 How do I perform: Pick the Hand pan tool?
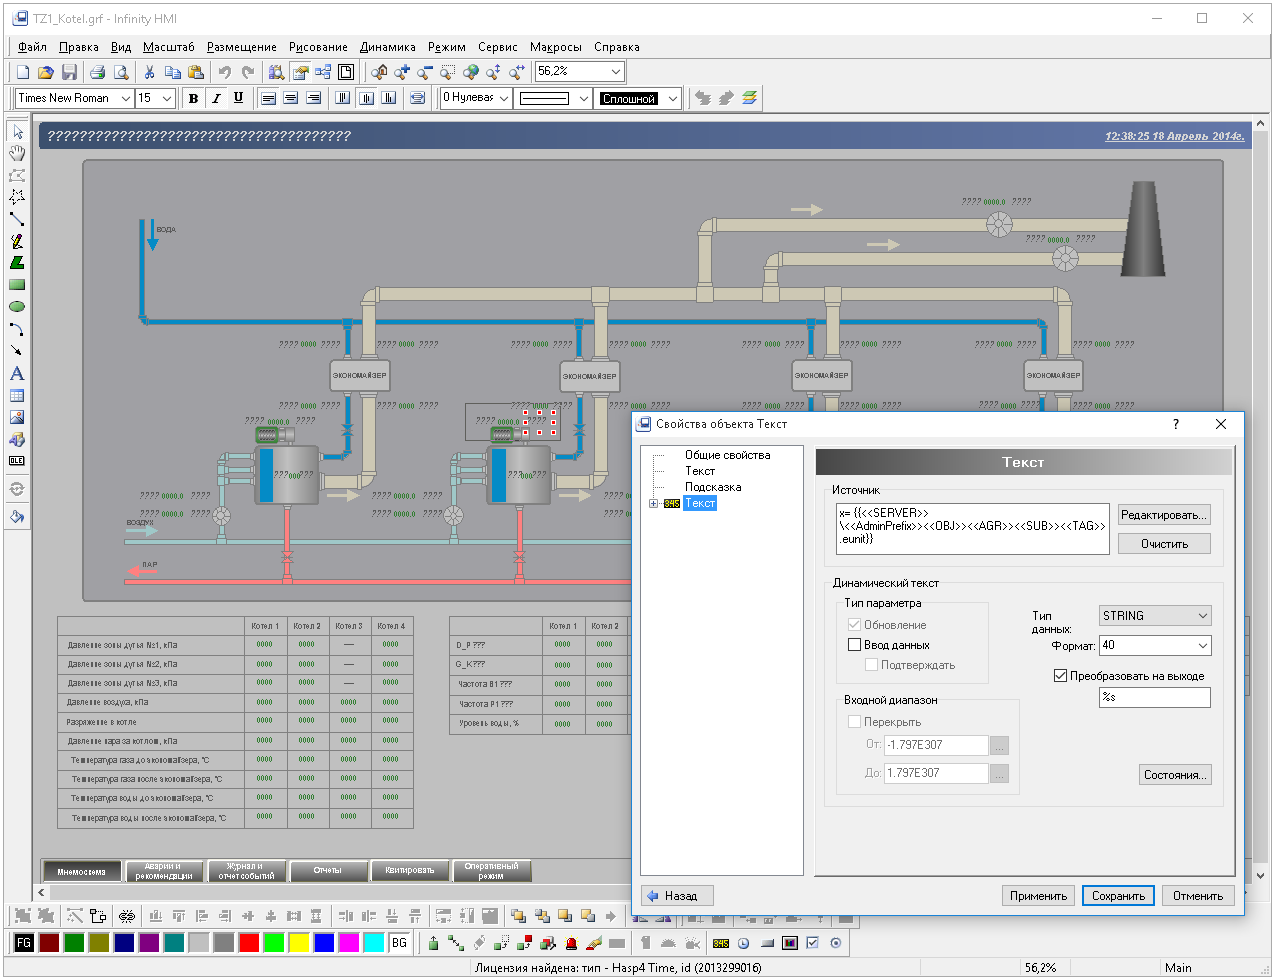(17, 153)
